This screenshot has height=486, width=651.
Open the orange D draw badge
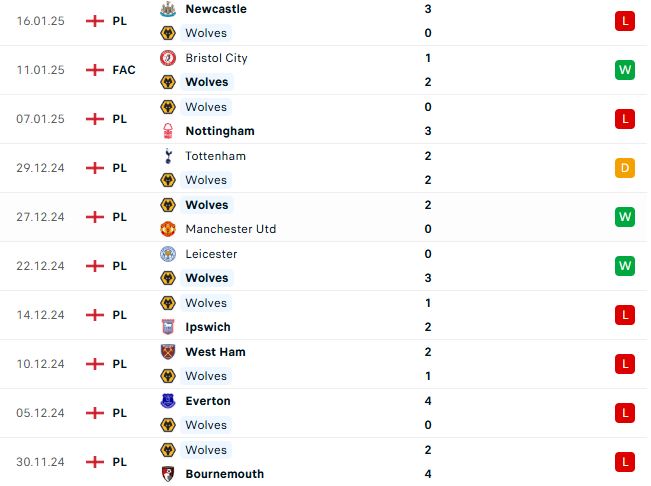click(x=625, y=168)
